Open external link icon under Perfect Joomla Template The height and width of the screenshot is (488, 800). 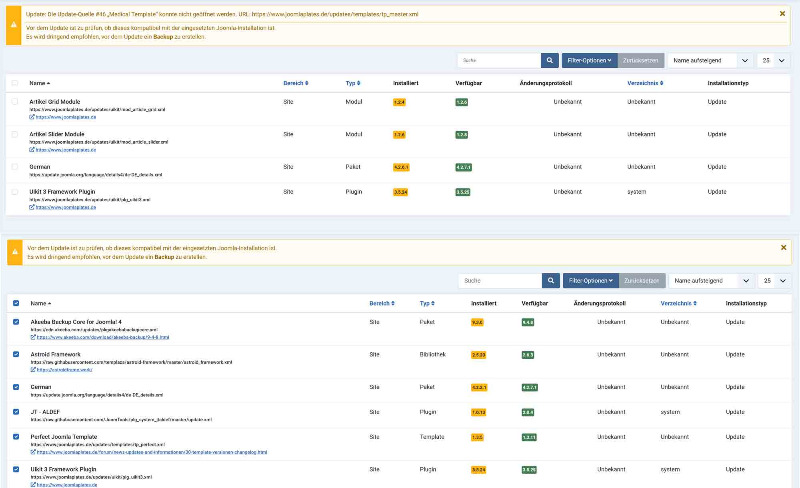click(33, 452)
